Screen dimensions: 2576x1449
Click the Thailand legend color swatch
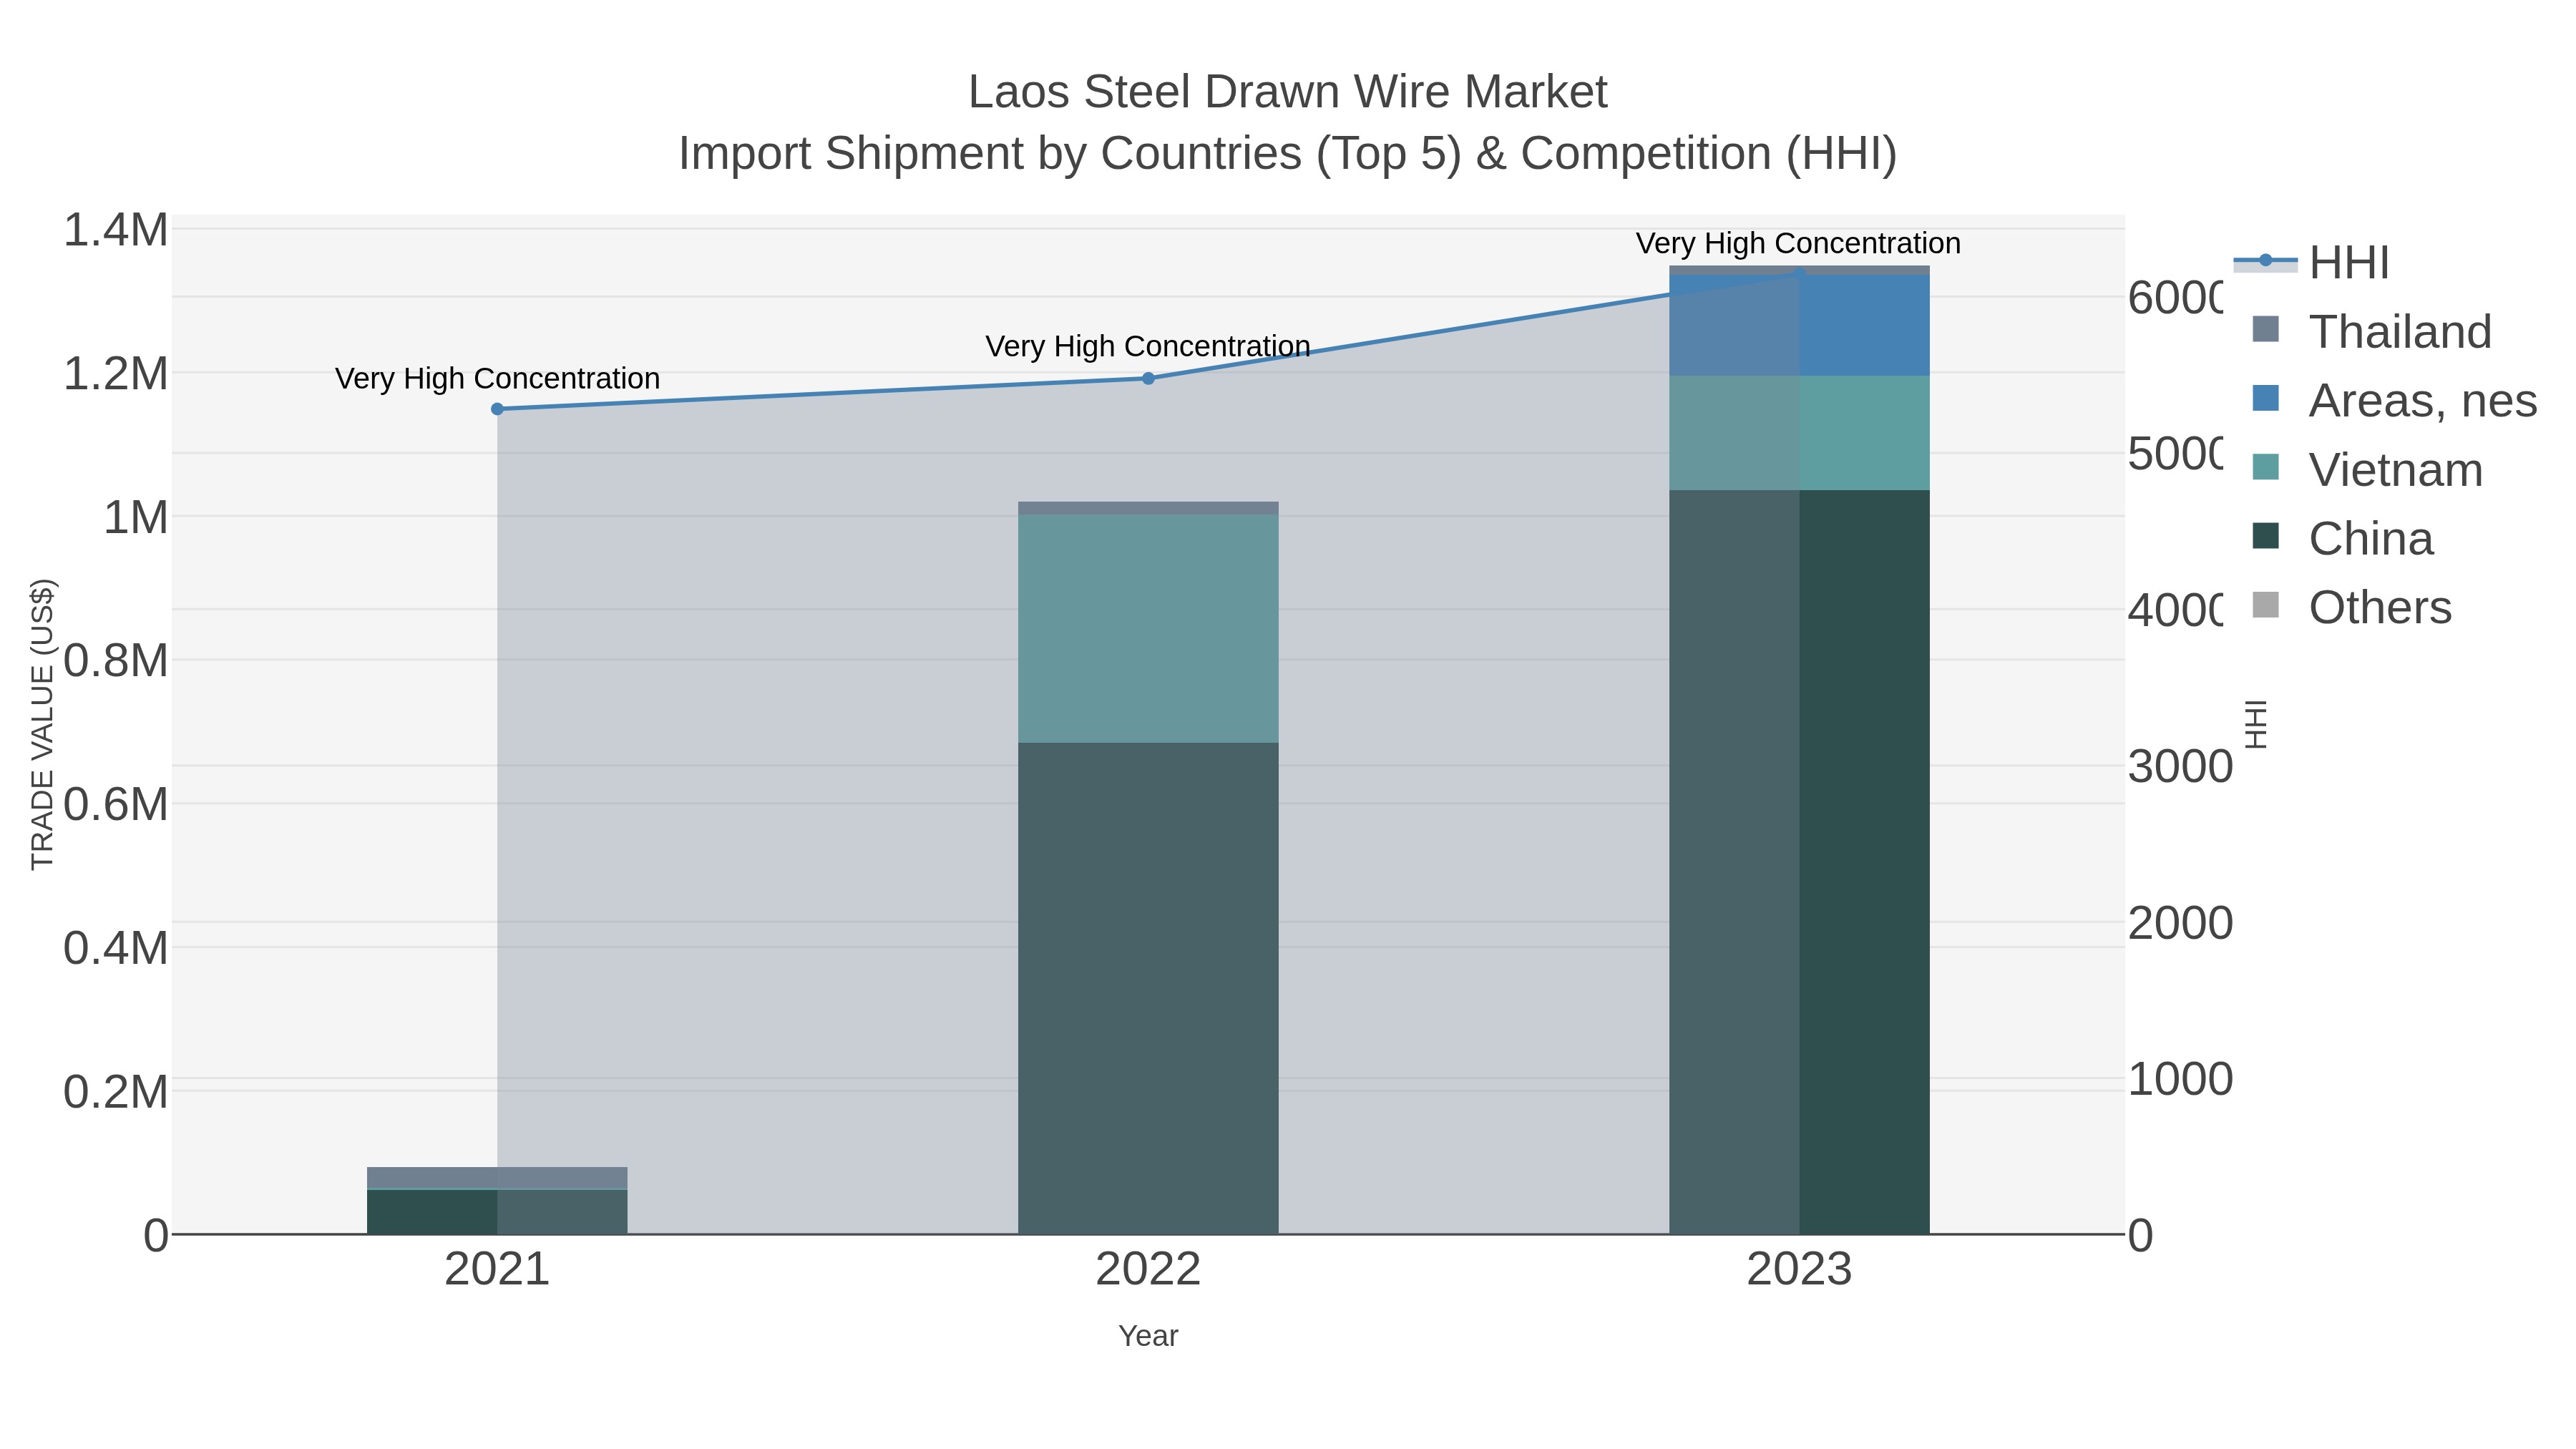2265,329
